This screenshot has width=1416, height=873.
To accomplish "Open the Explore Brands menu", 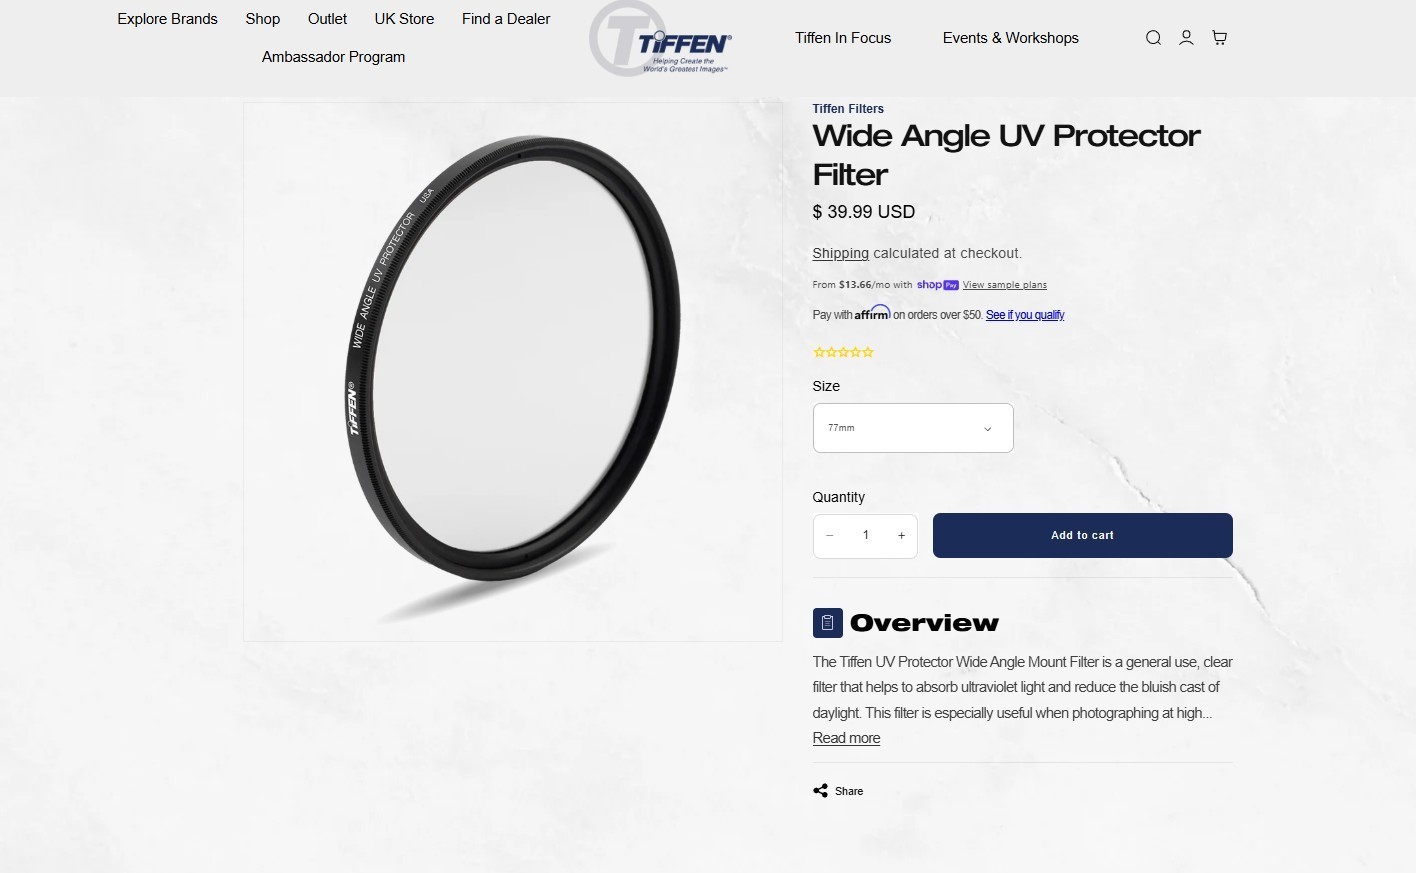I will [167, 19].
